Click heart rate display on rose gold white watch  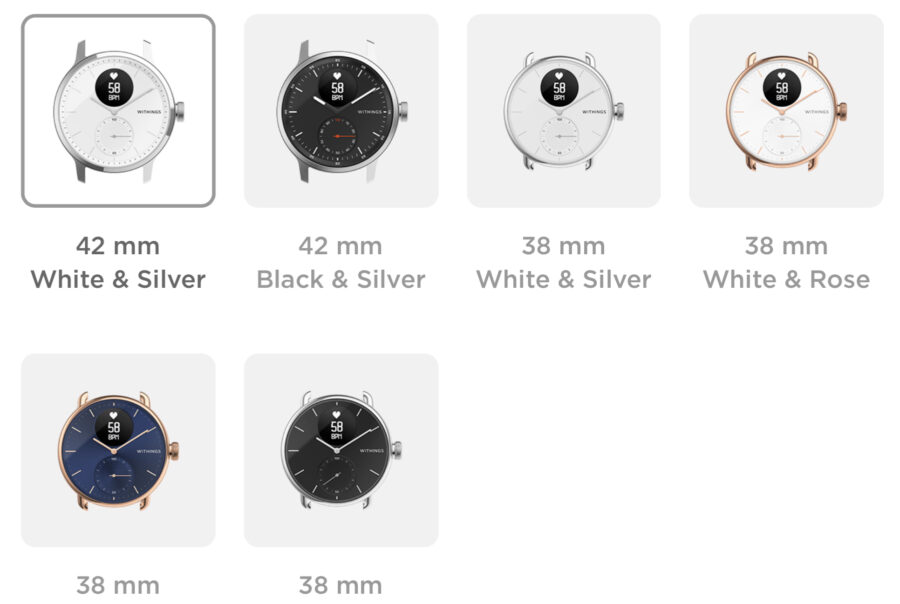tap(782, 87)
